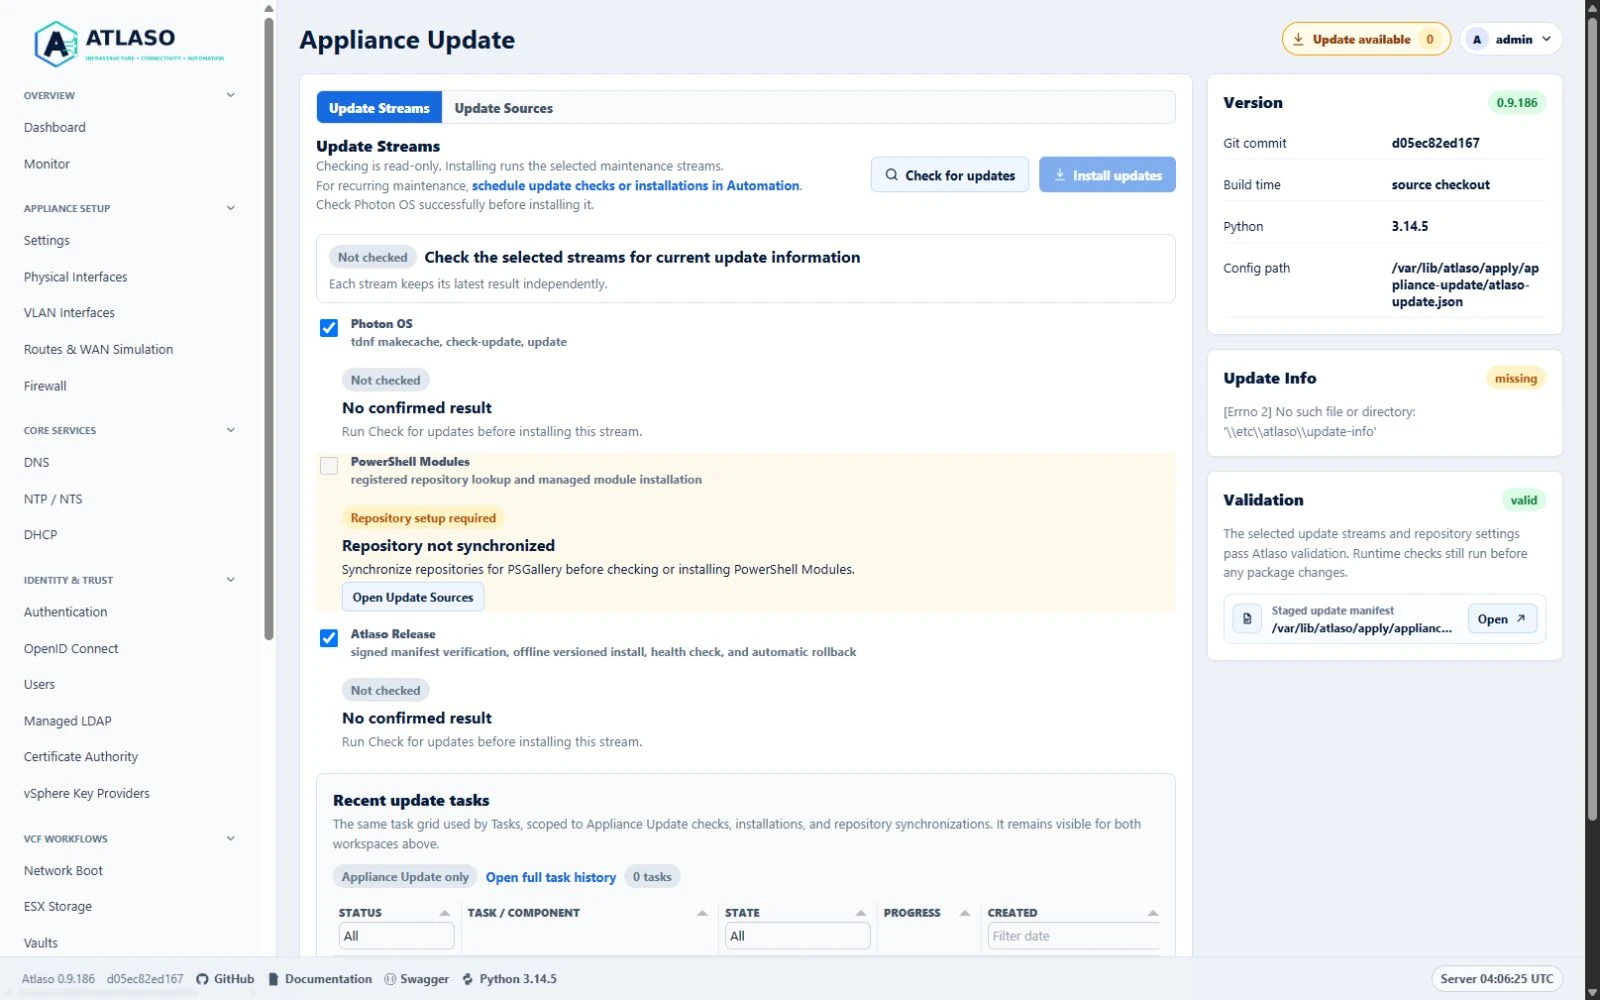
Task: Open vSphere Key Providers page
Action: tap(87, 794)
